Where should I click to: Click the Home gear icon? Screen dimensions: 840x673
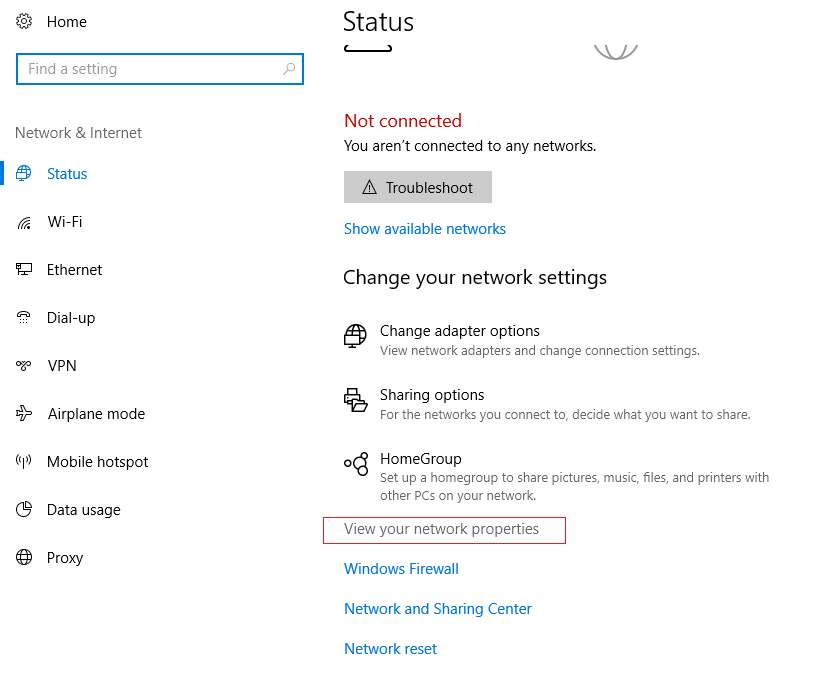[x=24, y=21]
